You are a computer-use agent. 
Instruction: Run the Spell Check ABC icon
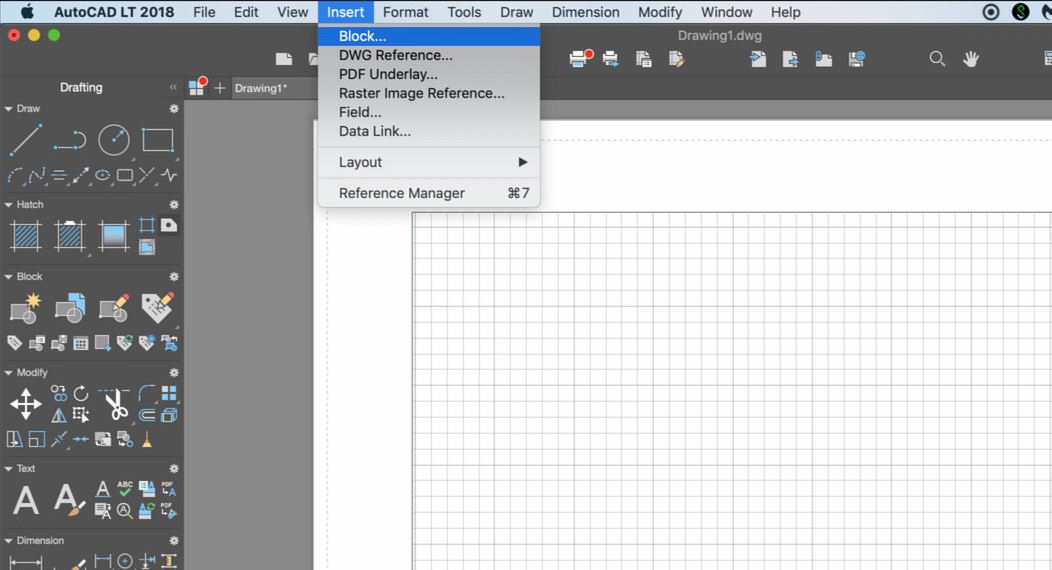[125, 488]
